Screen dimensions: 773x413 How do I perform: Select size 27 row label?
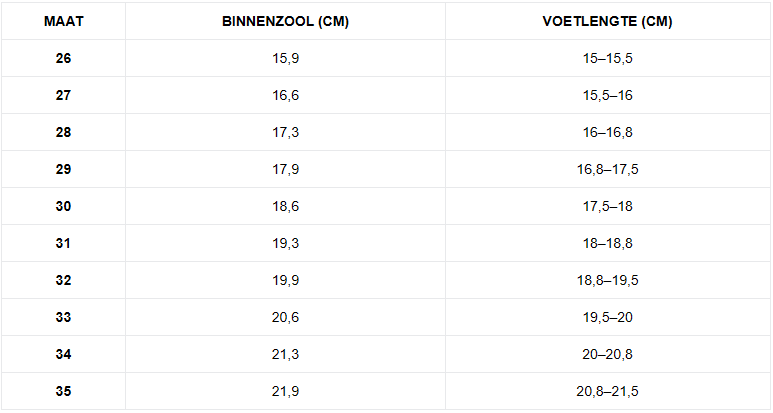tap(64, 96)
